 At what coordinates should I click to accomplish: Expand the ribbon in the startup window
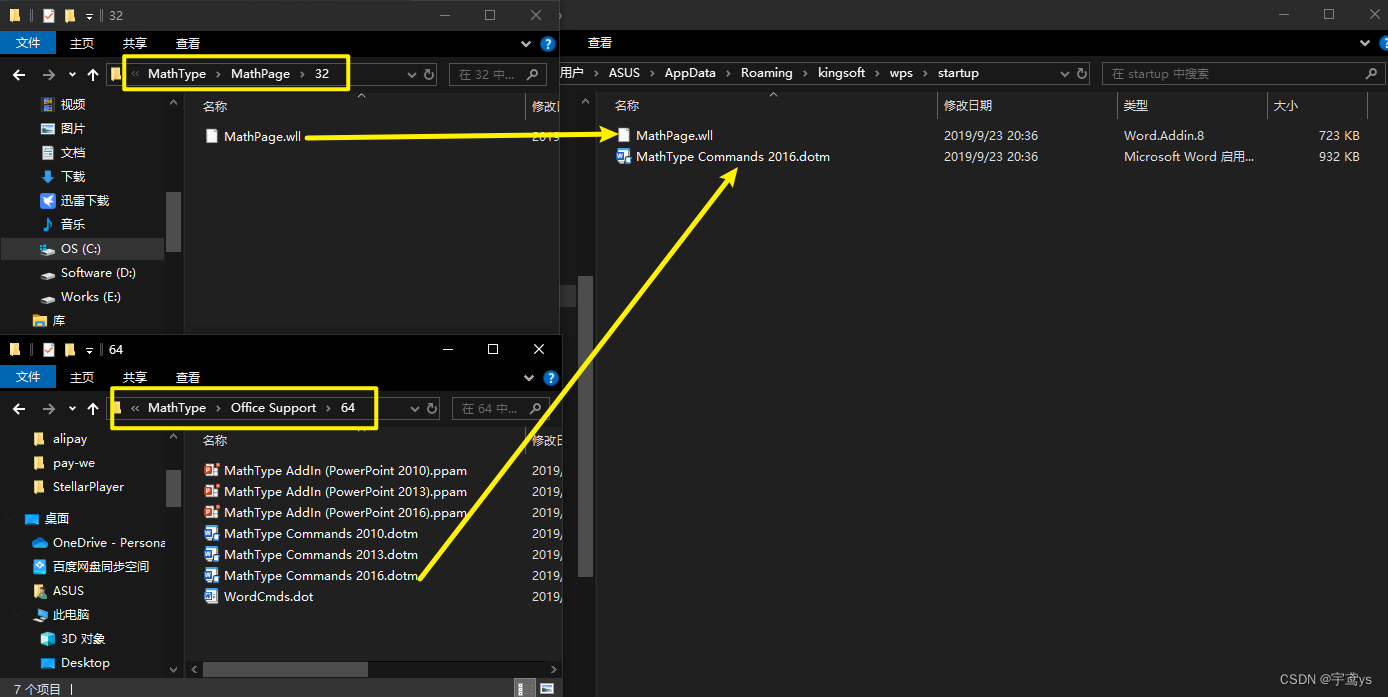pyautogui.click(x=1366, y=44)
